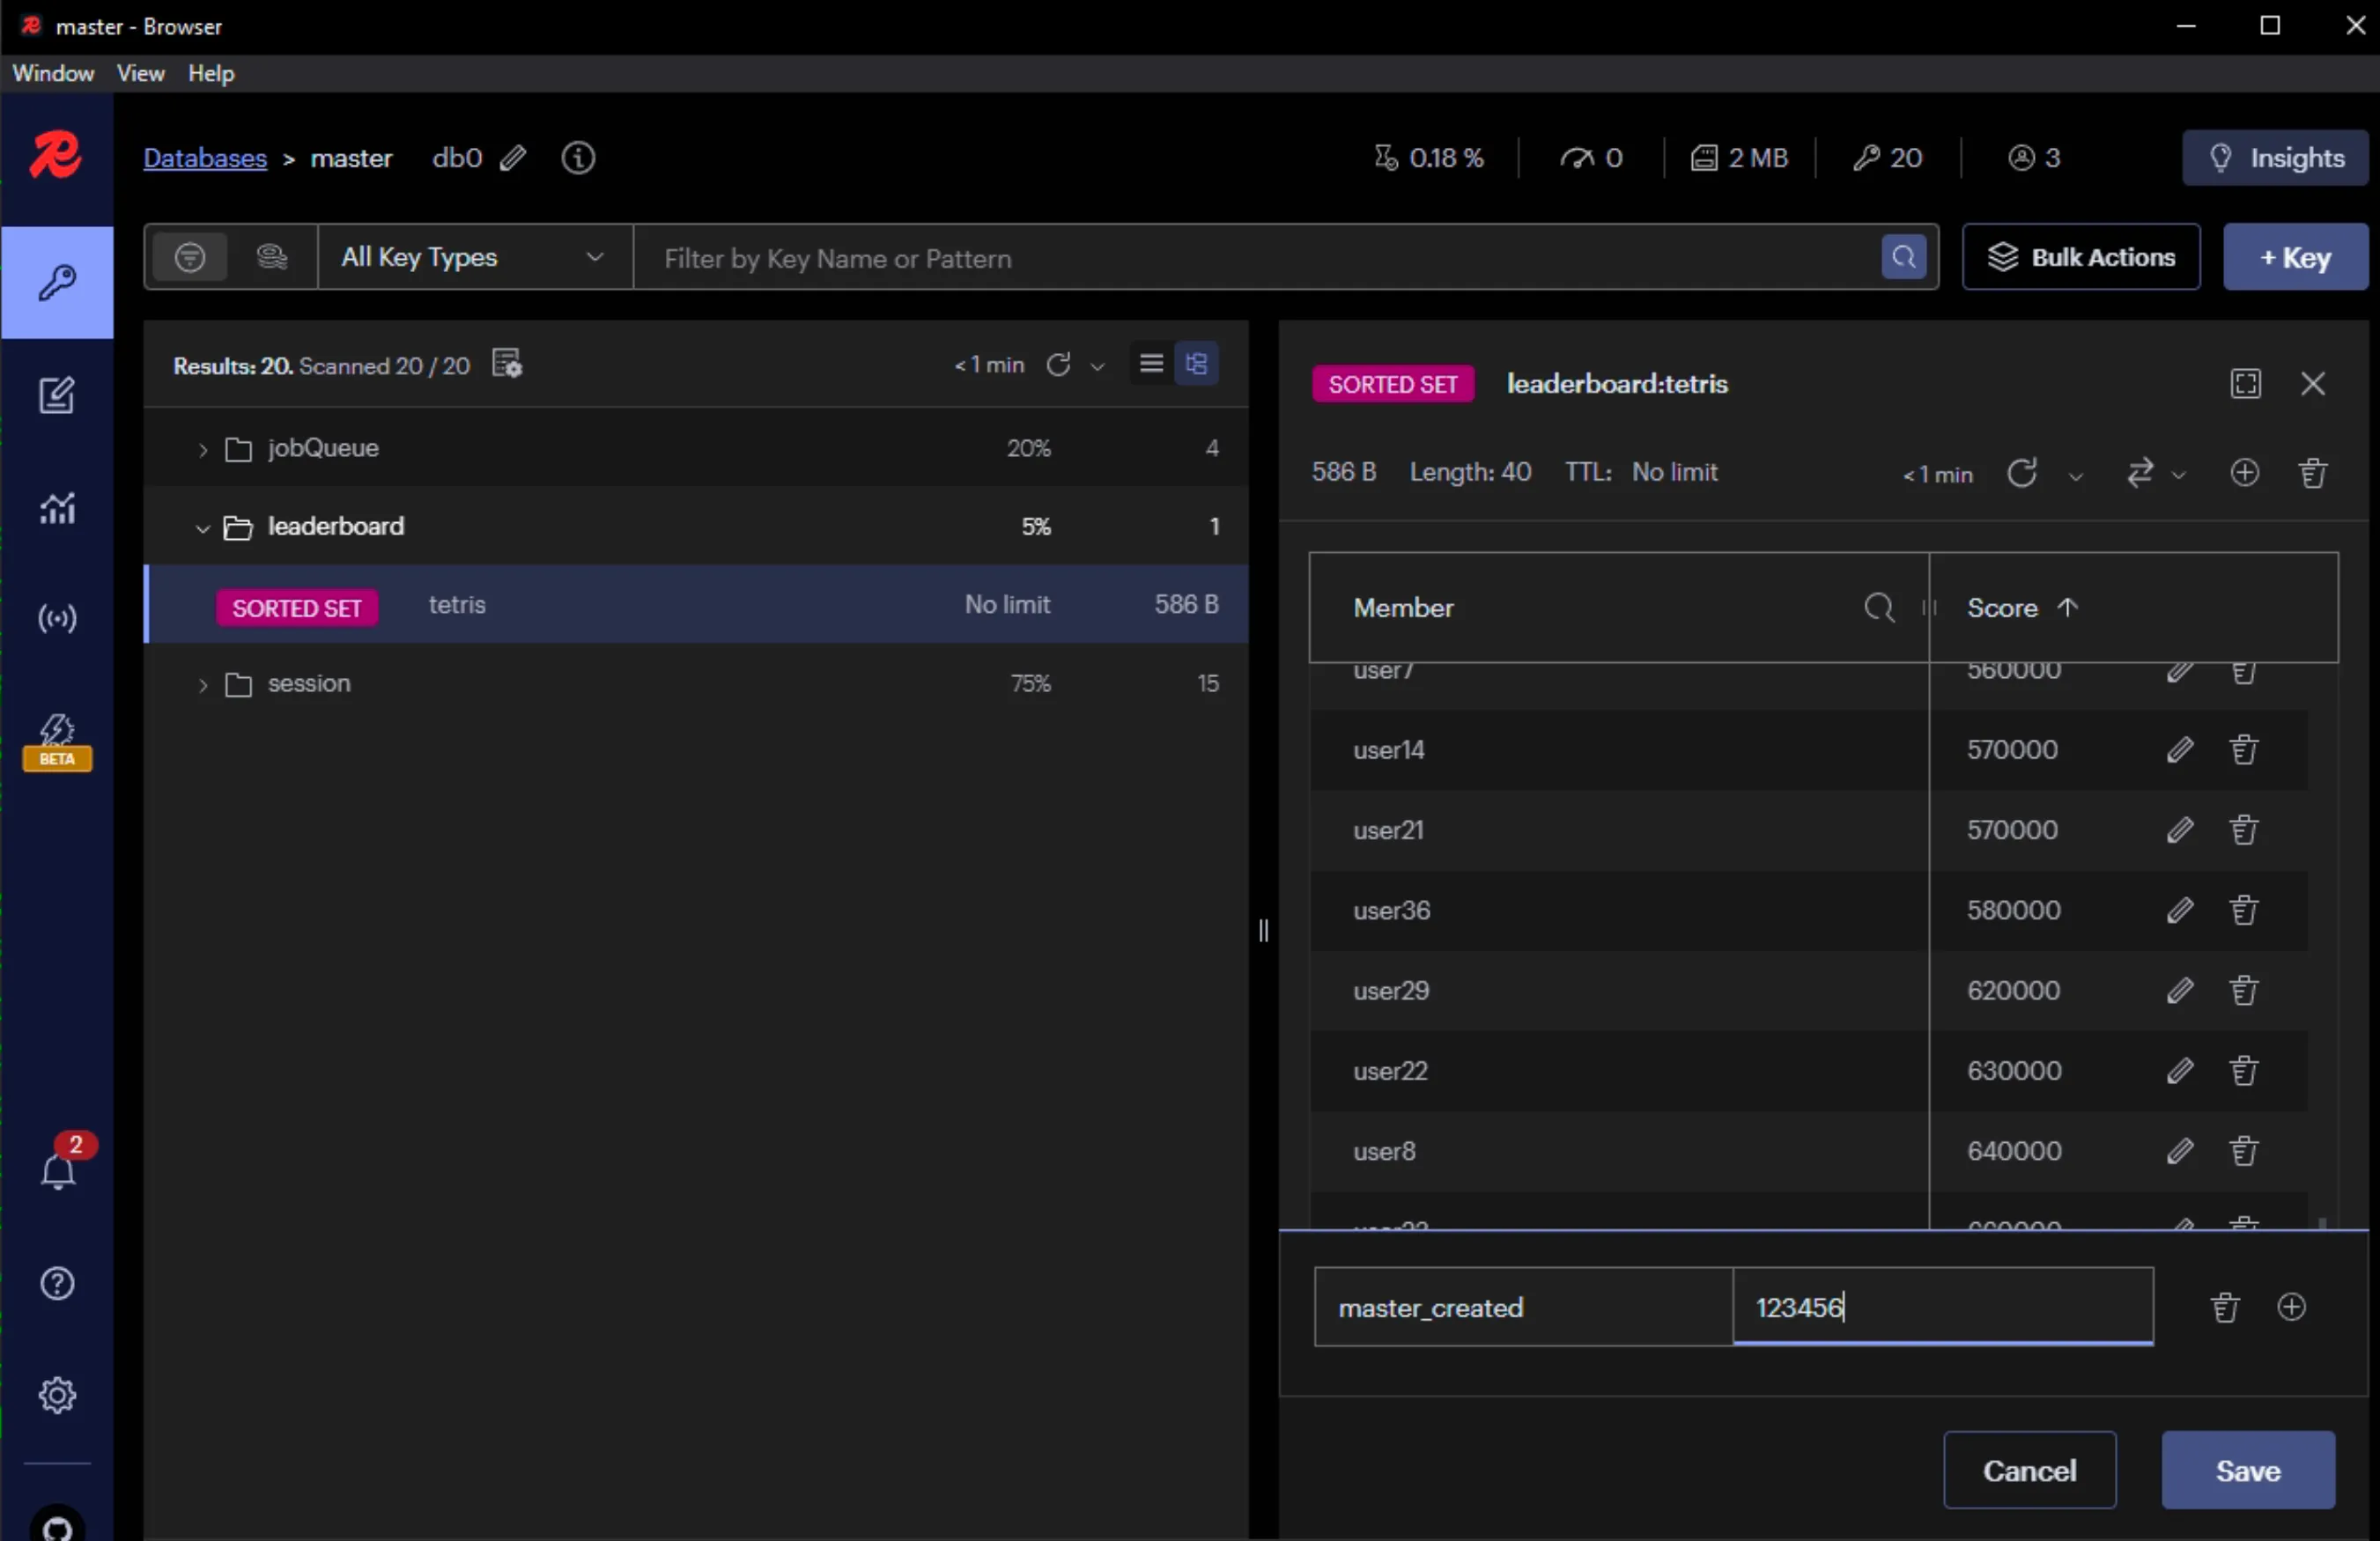Edit score of user22
Image resolution: width=2380 pixels, height=1541 pixels.
coord(2180,1071)
